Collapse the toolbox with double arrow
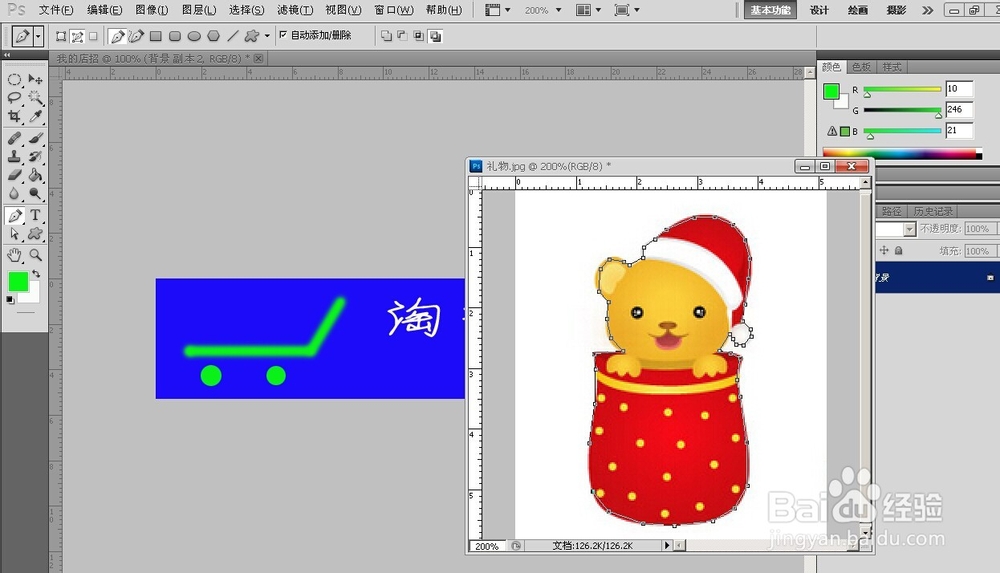 pos(7,56)
